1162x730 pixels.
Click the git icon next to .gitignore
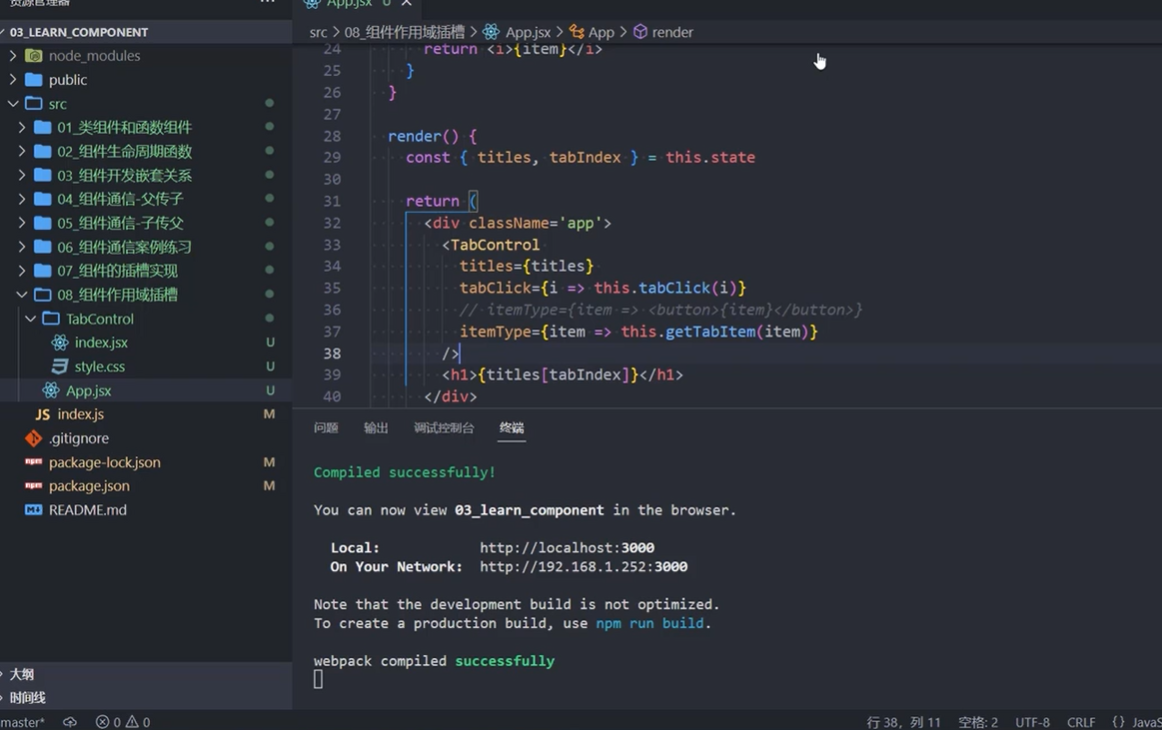coord(34,438)
